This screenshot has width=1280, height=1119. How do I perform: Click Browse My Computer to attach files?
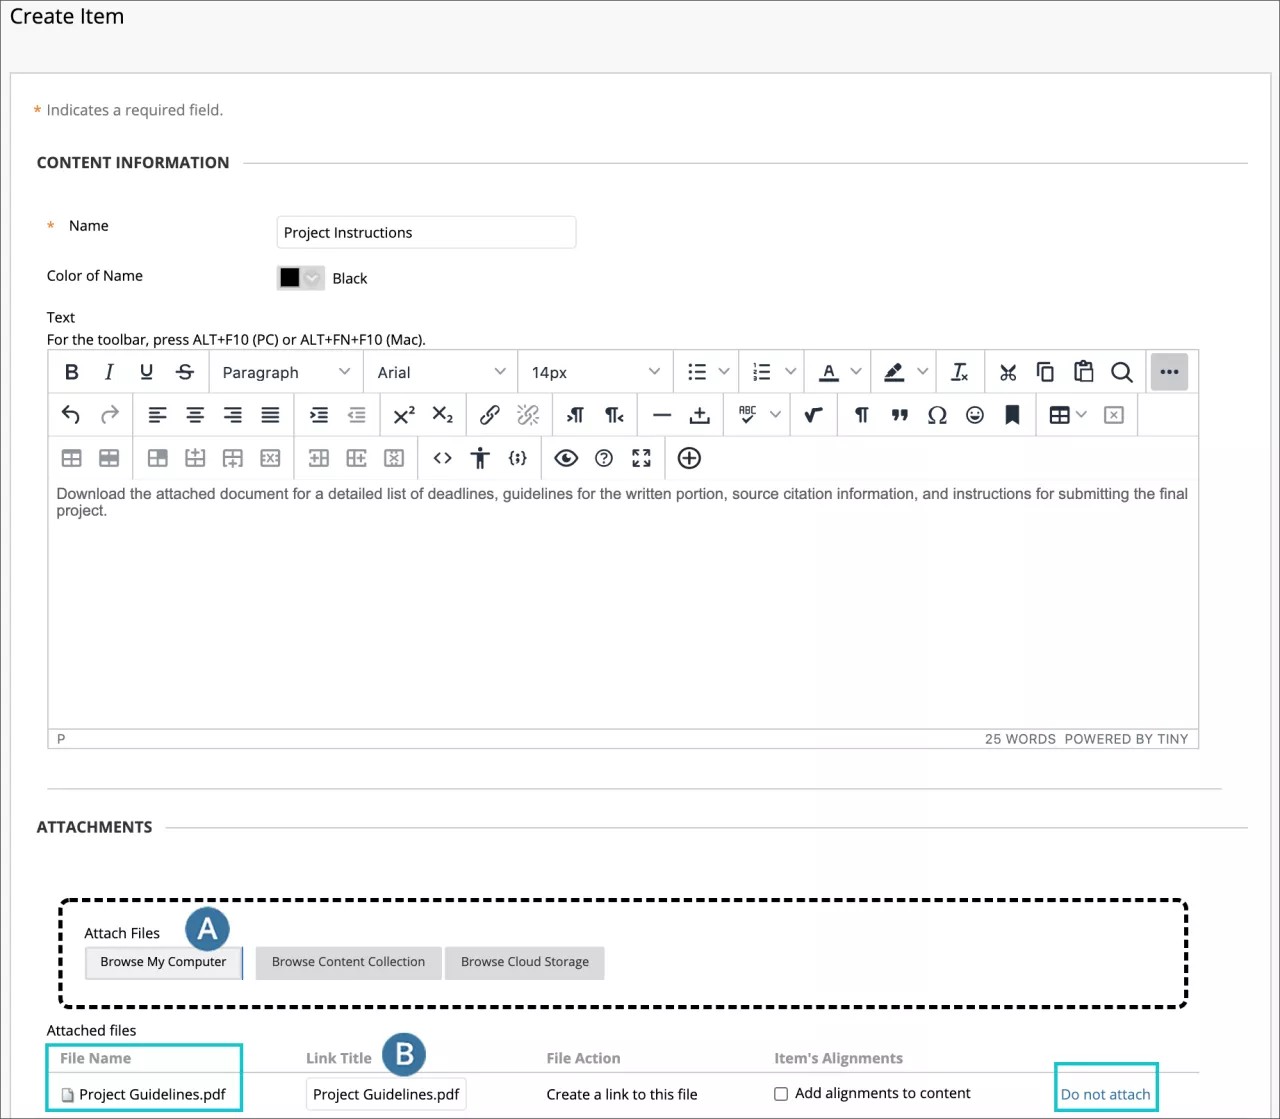tap(163, 962)
